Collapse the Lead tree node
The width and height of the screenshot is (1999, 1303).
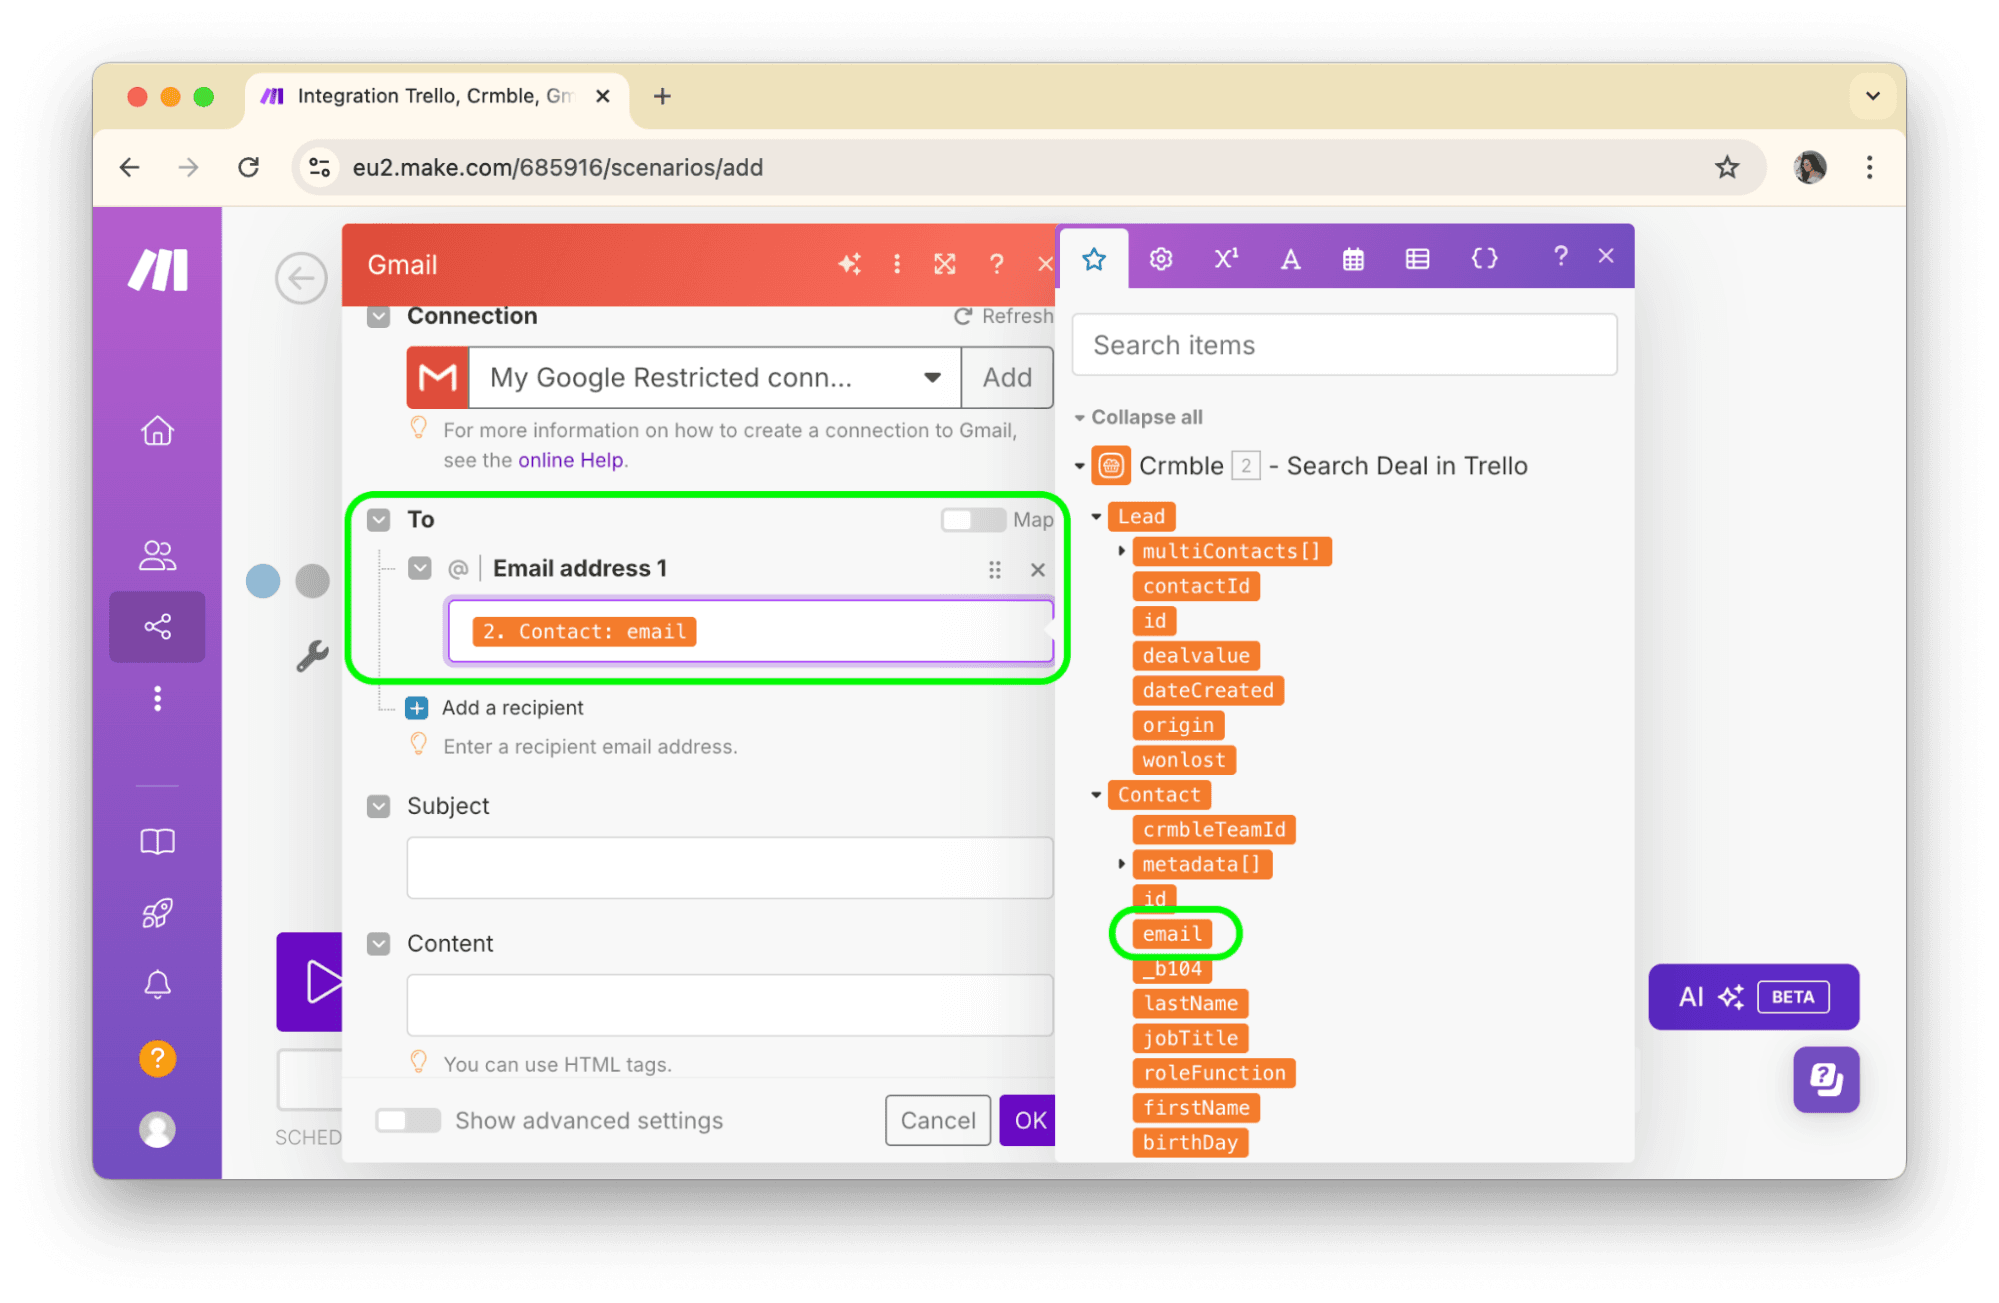point(1096,517)
